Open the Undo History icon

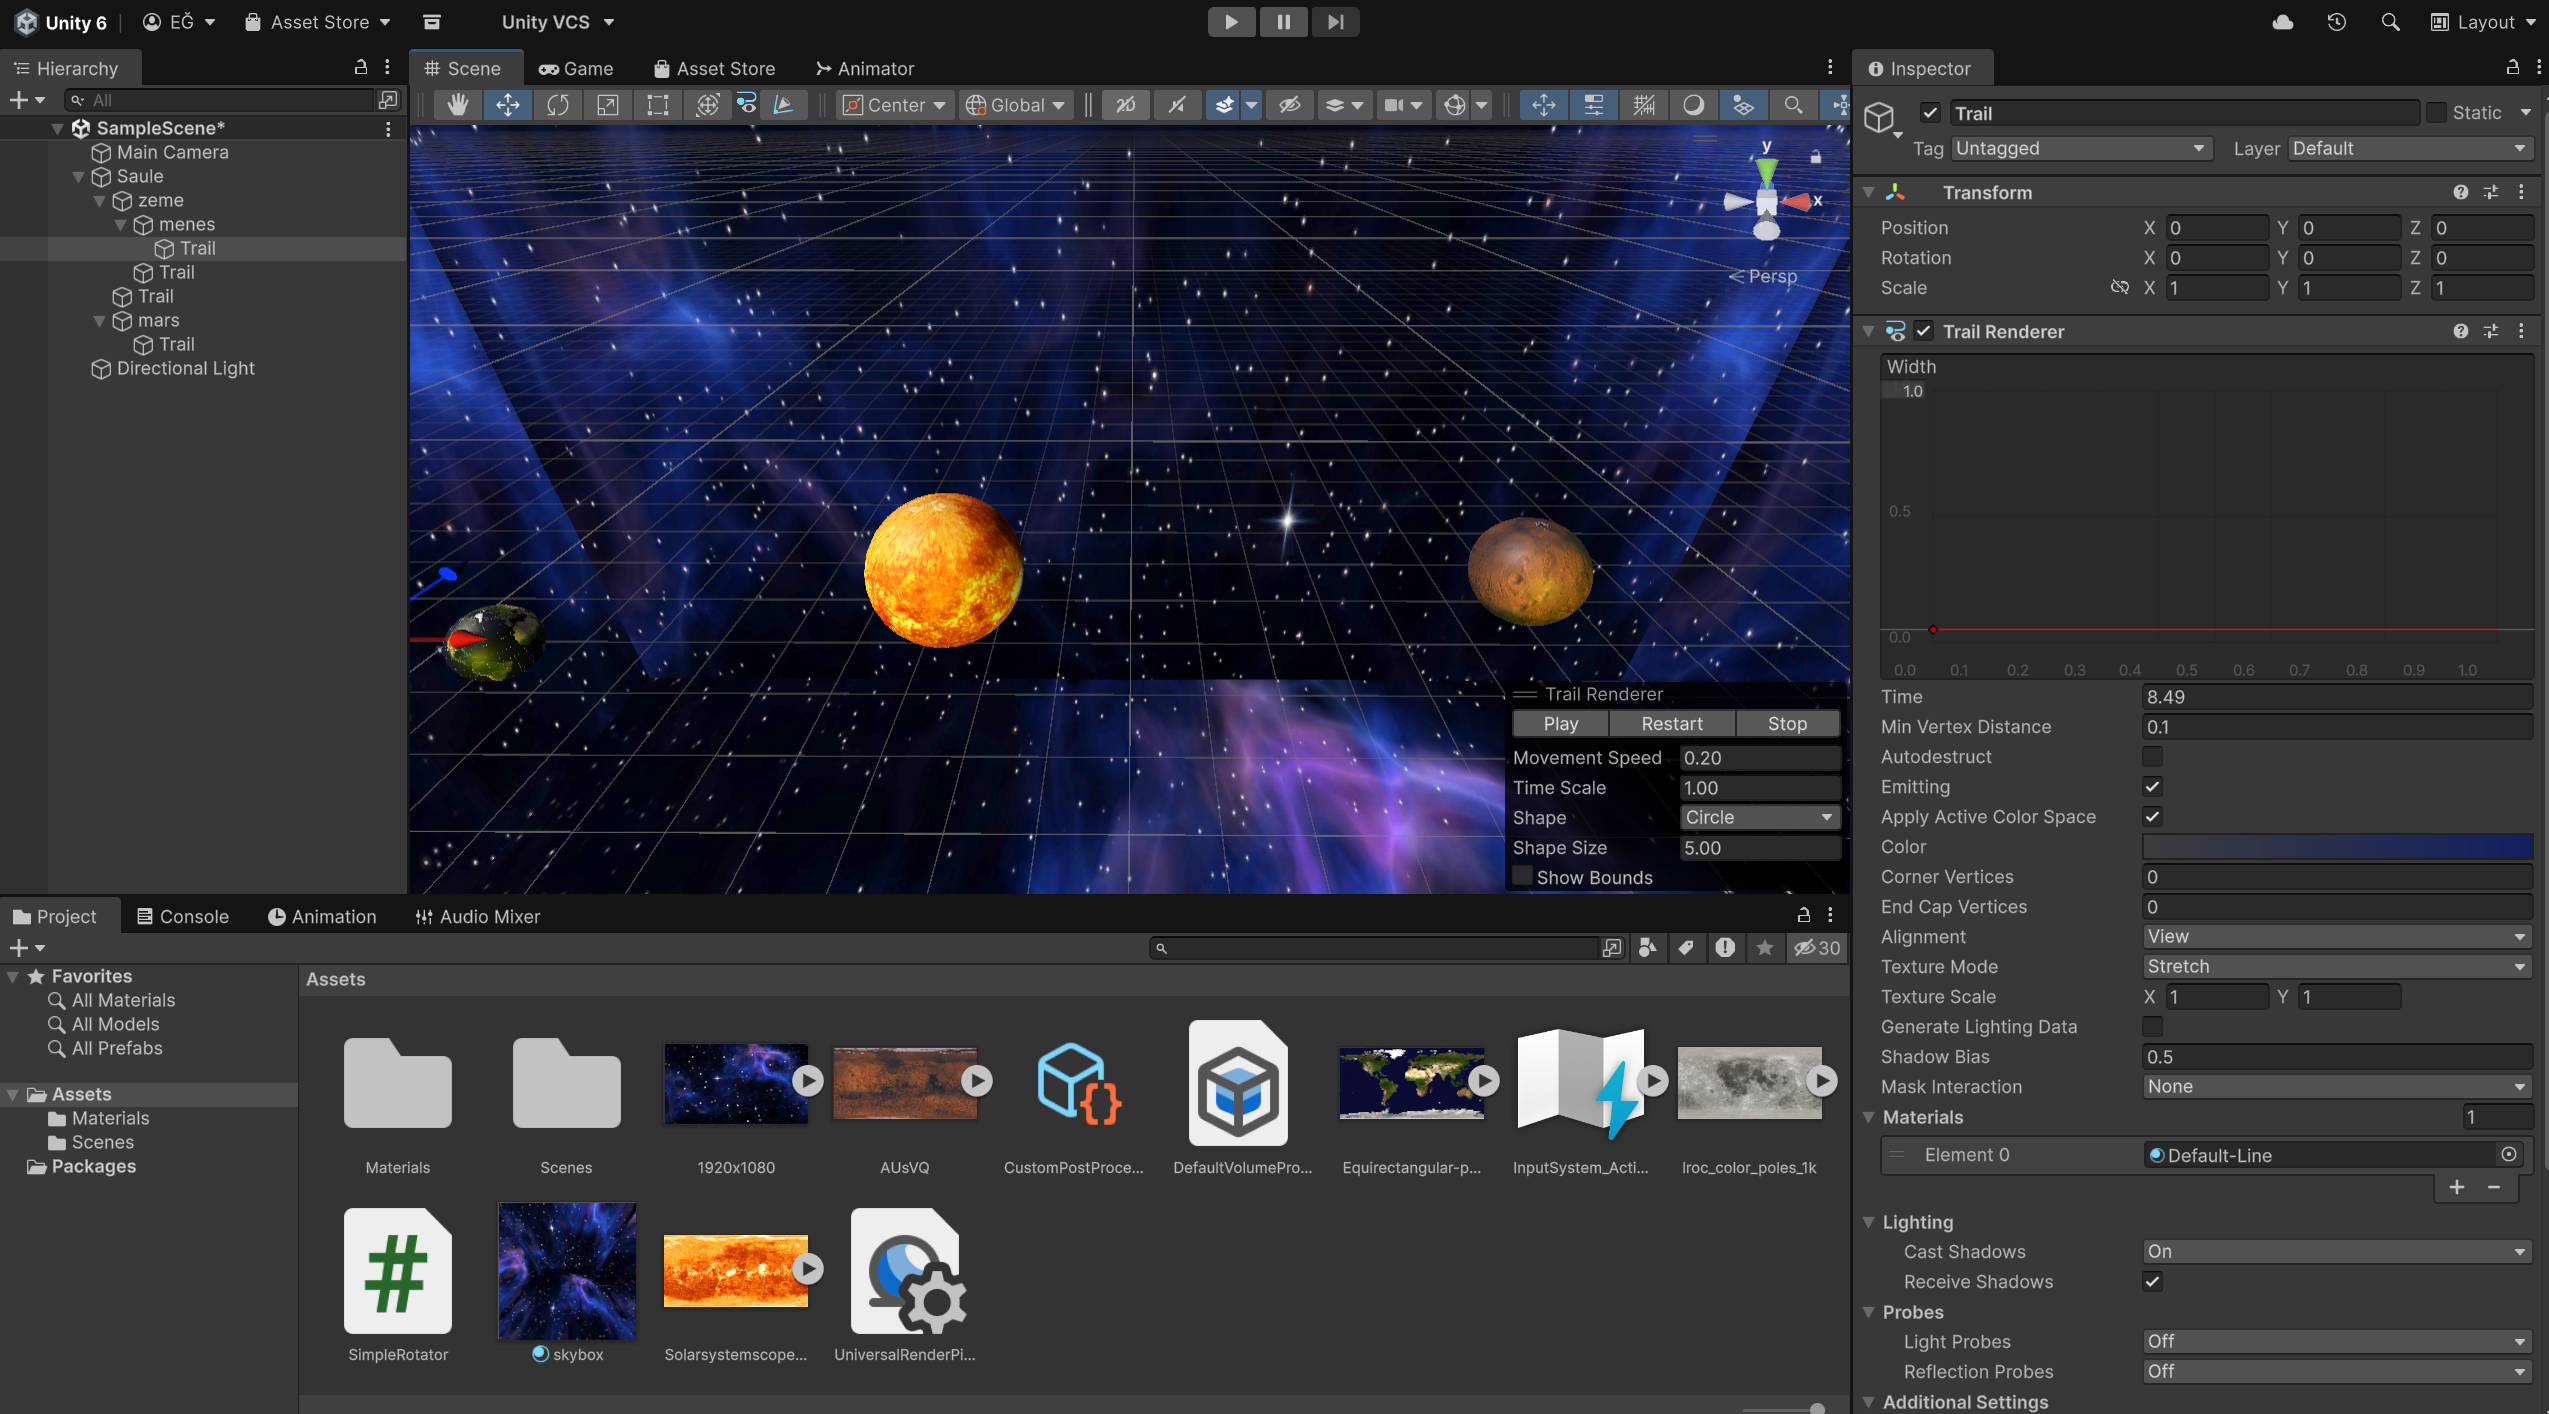click(x=2336, y=22)
